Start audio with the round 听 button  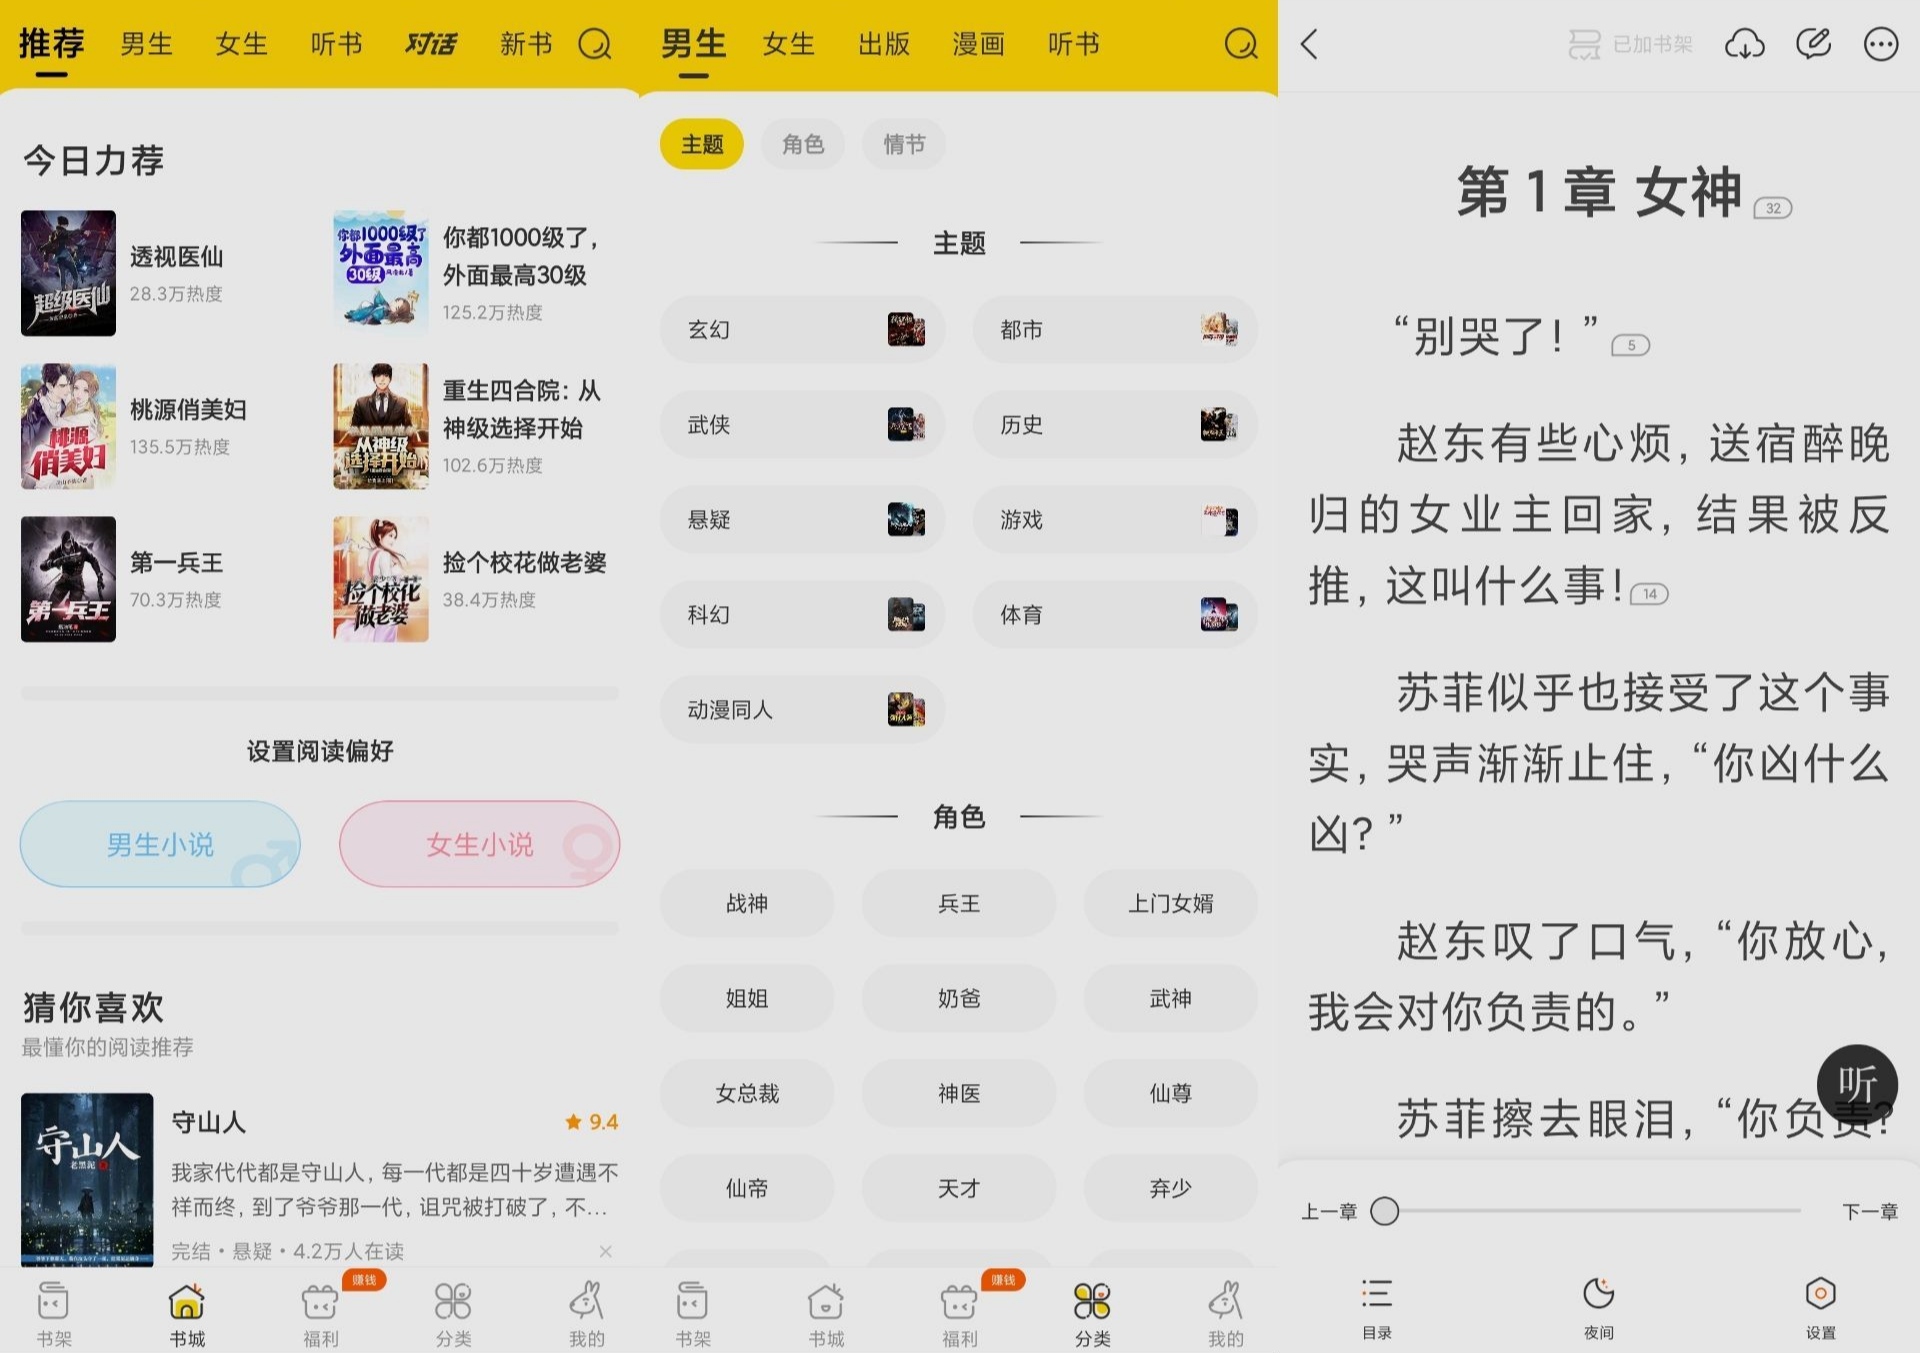(1857, 1084)
